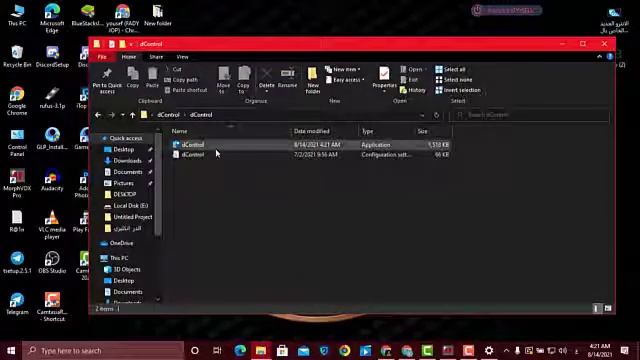Switch to the View ribbon tab

point(182,57)
